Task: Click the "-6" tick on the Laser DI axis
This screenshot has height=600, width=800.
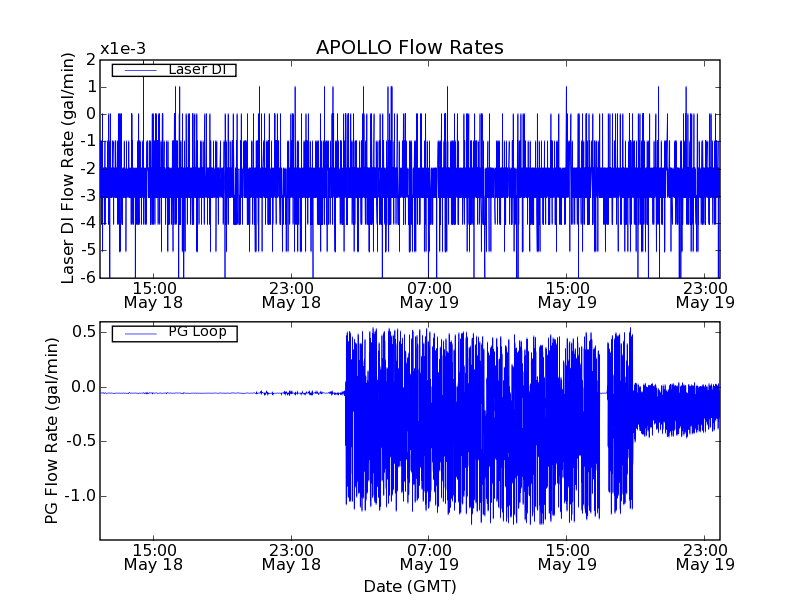Action: 89,278
